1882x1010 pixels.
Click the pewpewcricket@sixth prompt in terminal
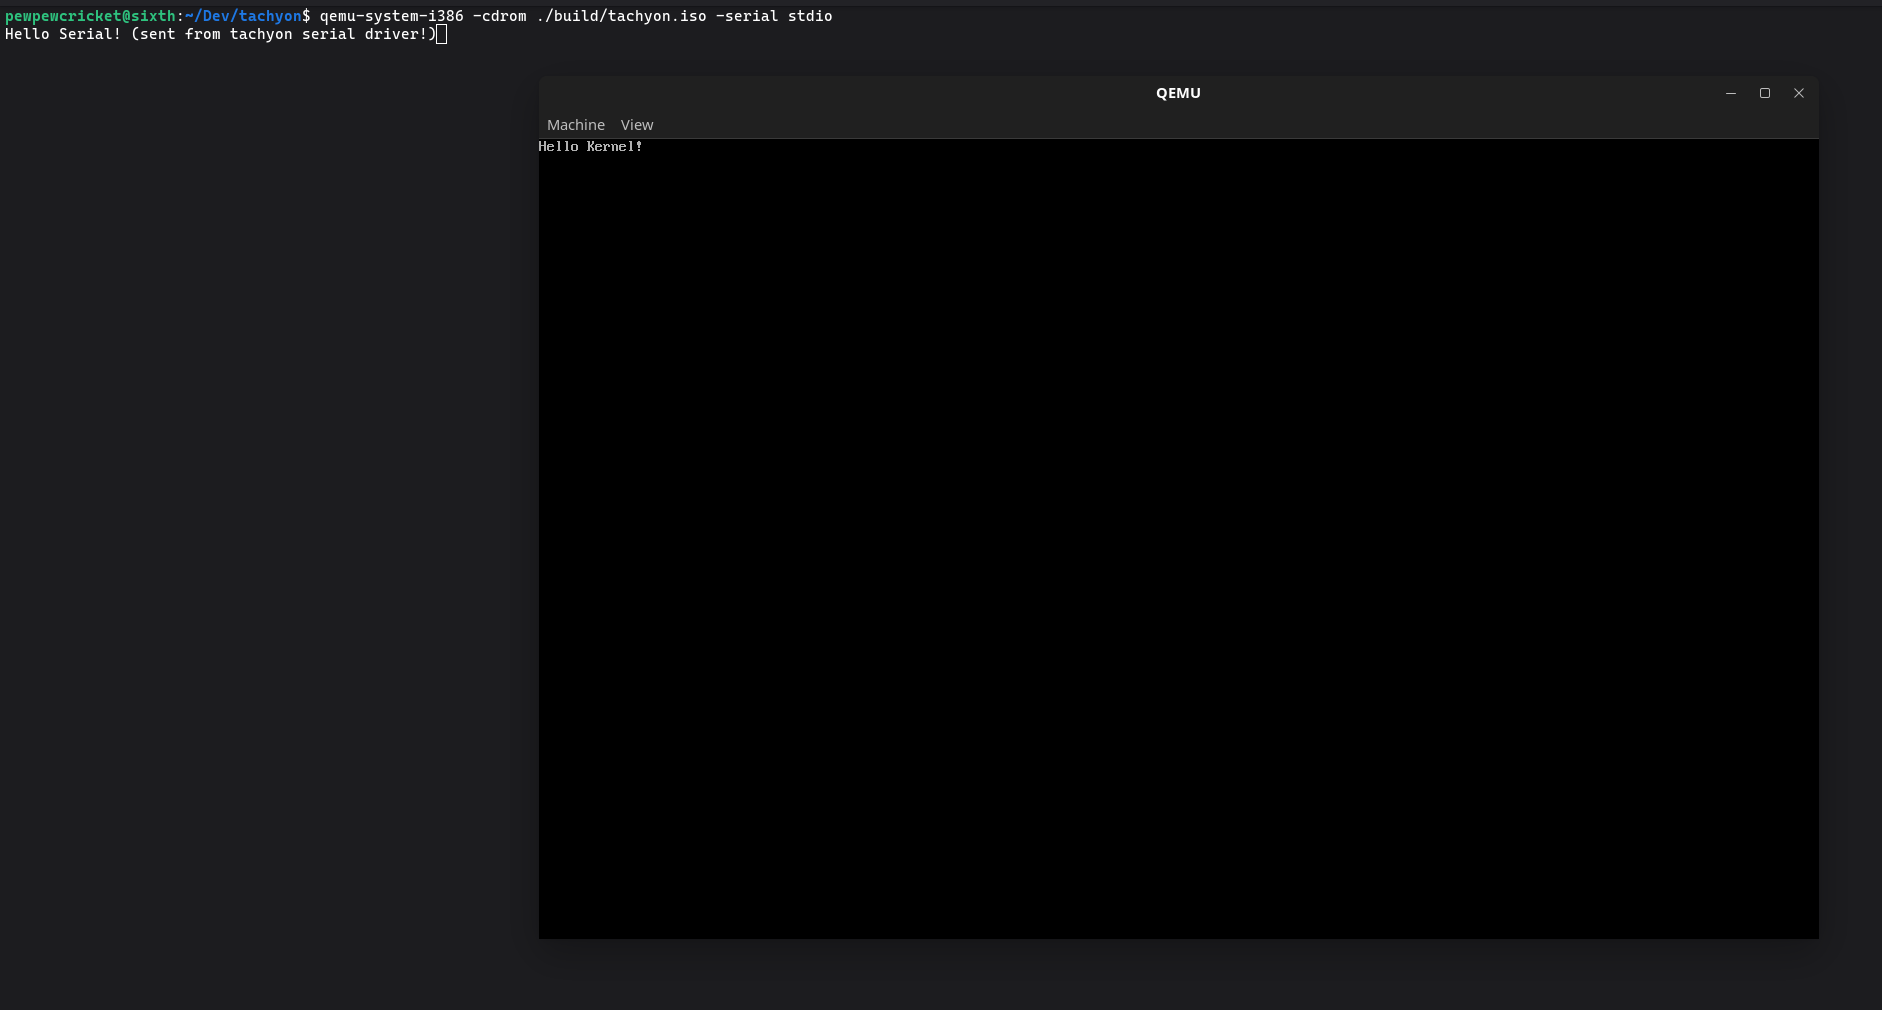coord(90,16)
